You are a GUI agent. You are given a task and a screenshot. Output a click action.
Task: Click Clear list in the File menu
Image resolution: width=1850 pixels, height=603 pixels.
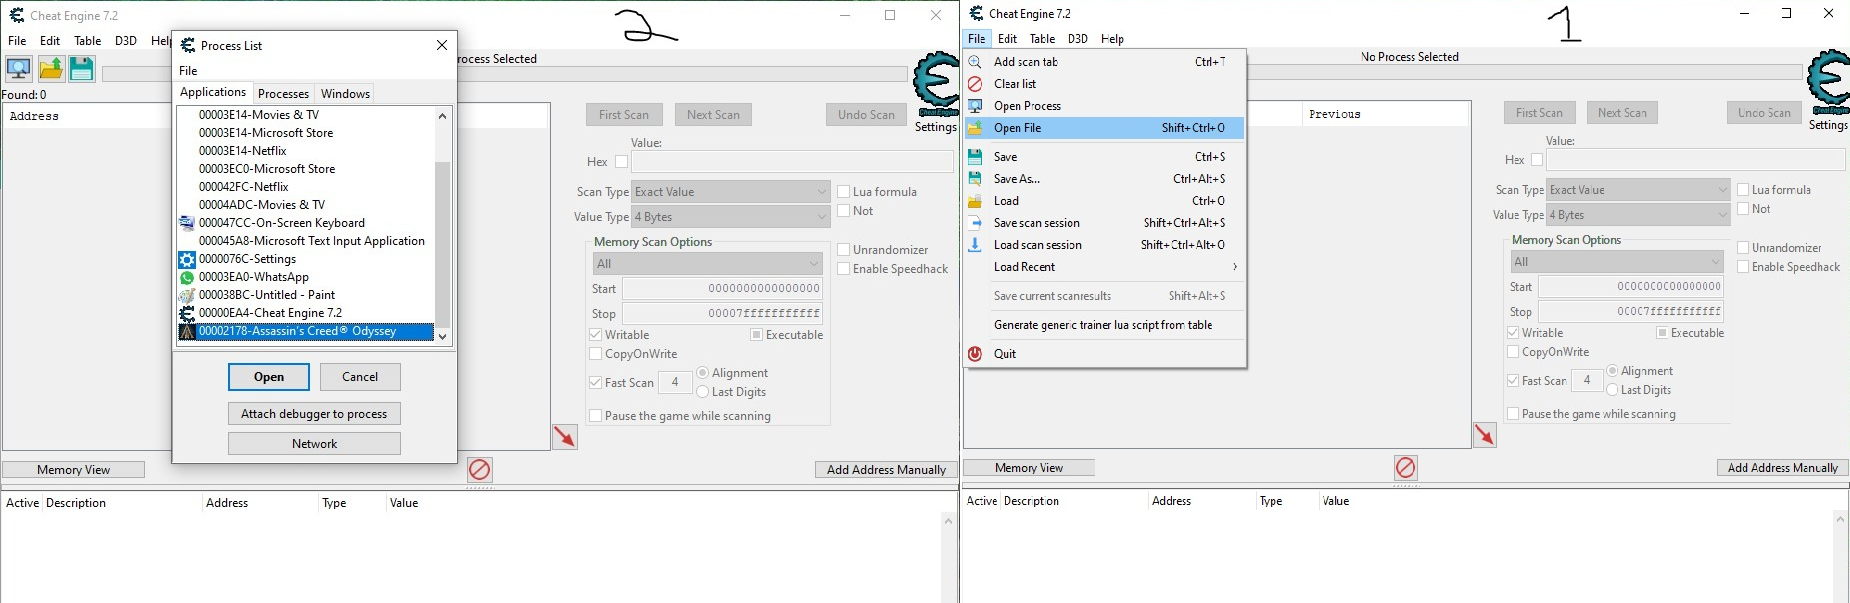[x=1014, y=84]
